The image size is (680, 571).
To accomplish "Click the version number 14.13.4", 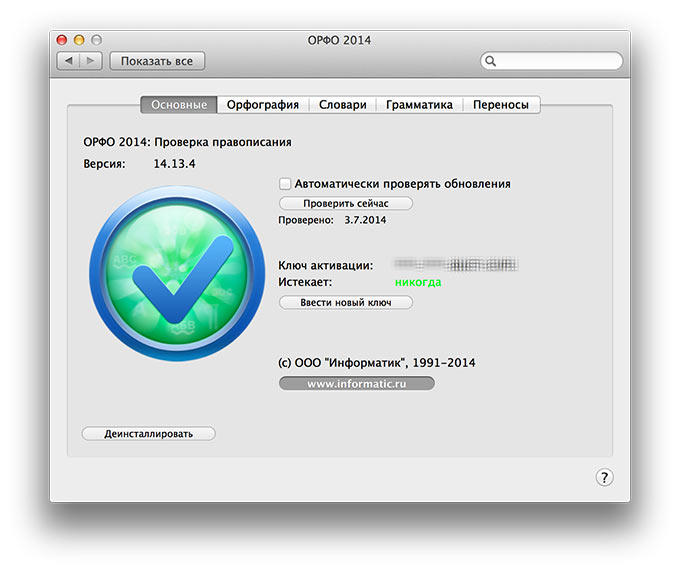I will tap(174, 163).
